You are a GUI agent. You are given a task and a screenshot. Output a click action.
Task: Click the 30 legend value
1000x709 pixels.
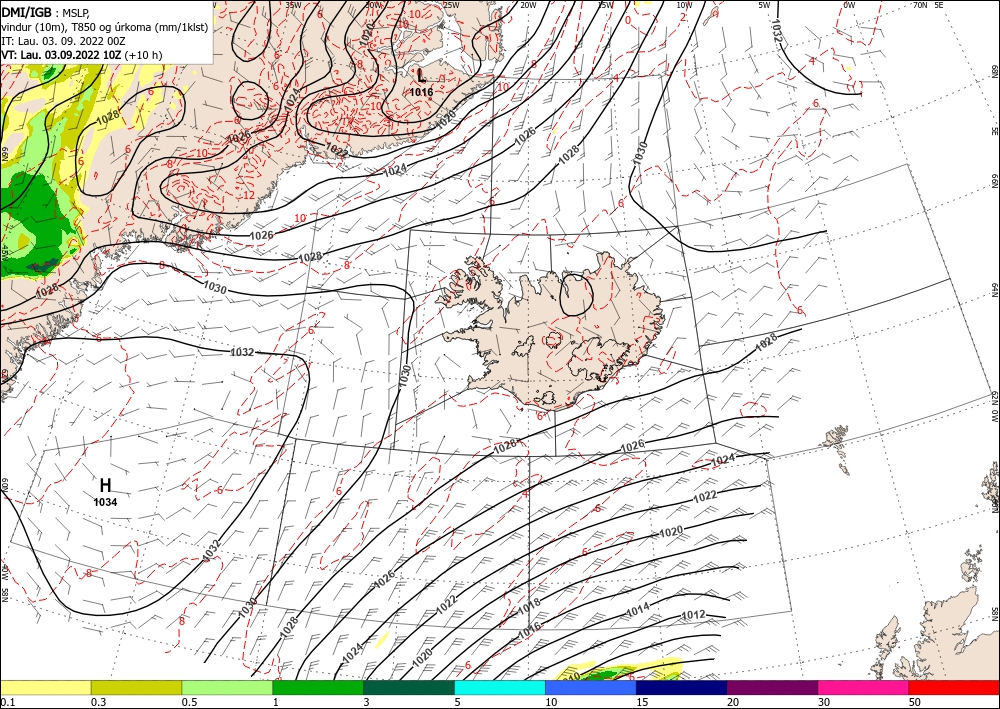pyautogui.click(x=825, y=702)
